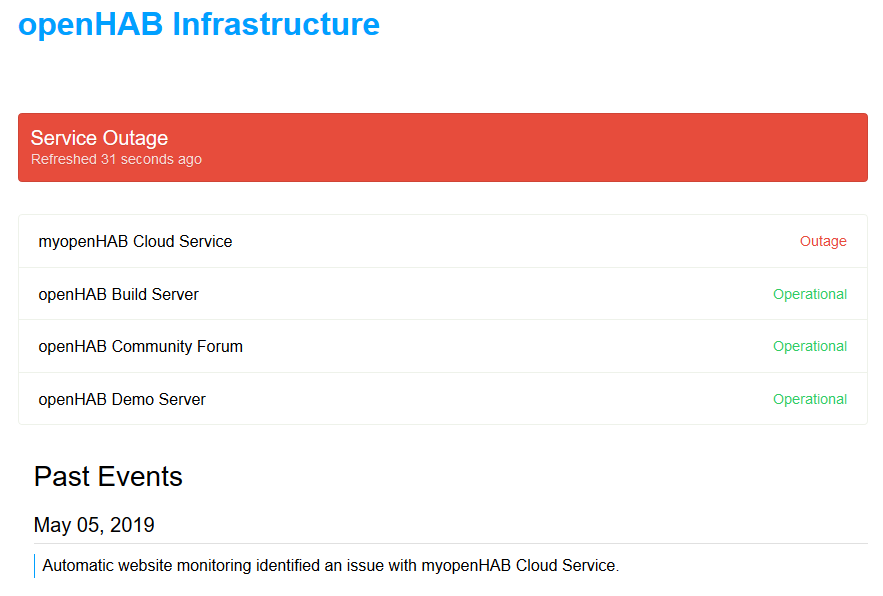This screenshot has width=883, height=596.
Task: Select the openHAB Build Server name
Action: click(x=118, y=294)
